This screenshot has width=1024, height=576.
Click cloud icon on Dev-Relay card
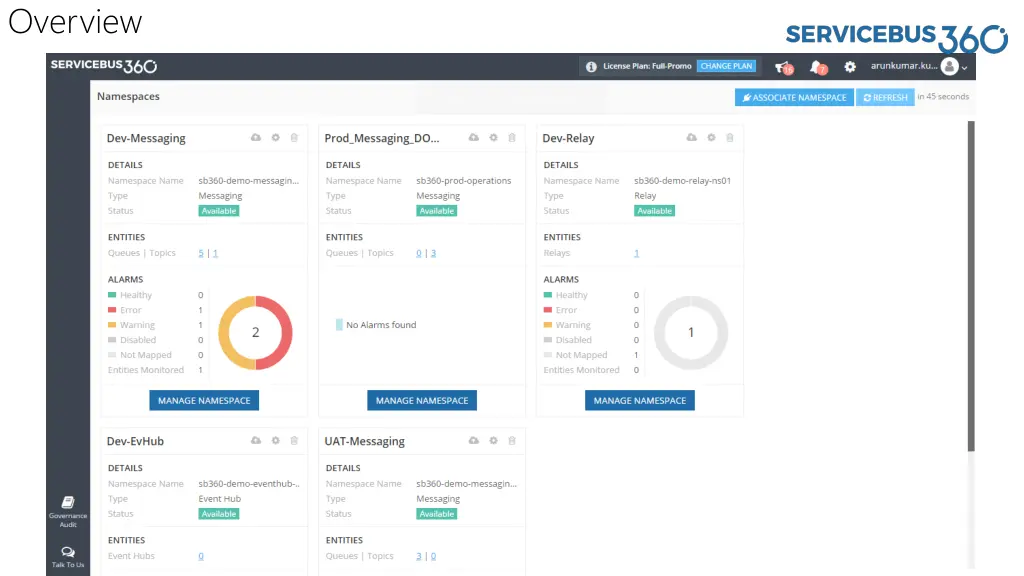pyautogui.click(x=692, y=137)
